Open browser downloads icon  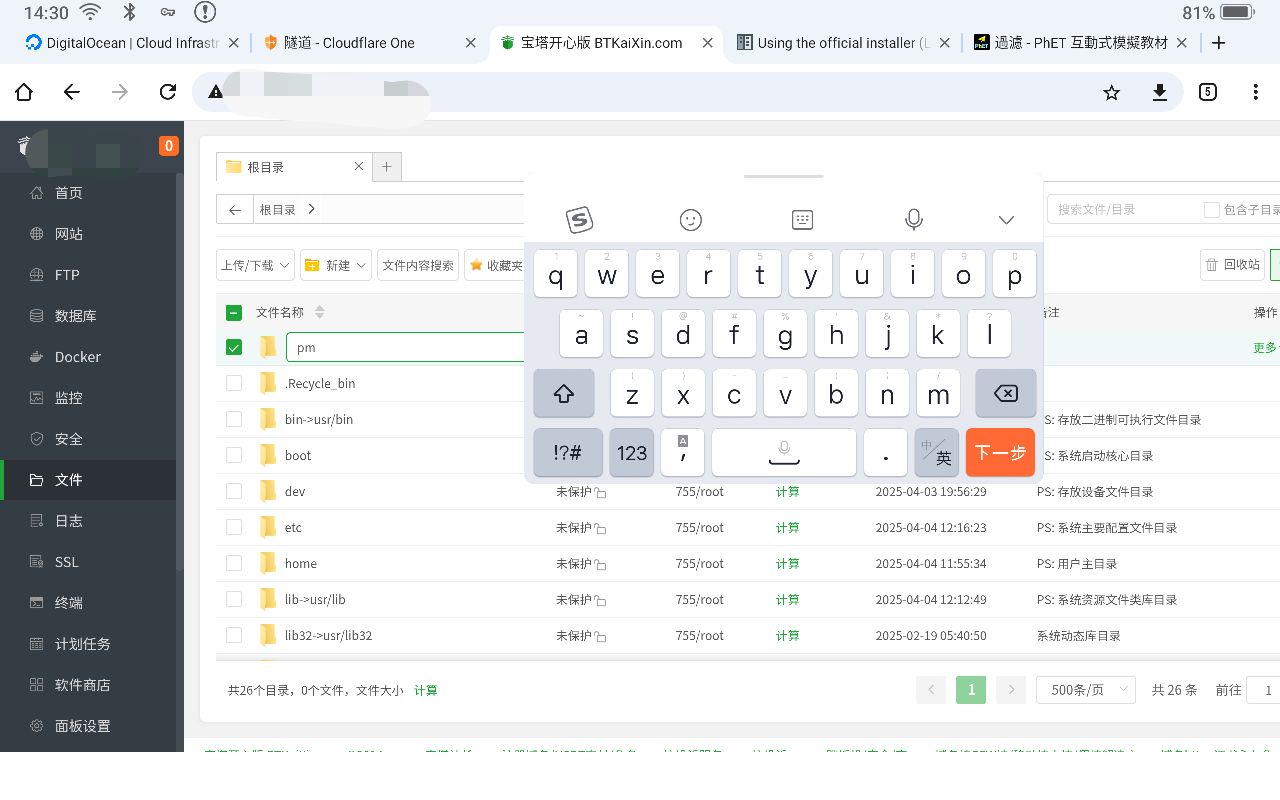[x=1159, y=92]
